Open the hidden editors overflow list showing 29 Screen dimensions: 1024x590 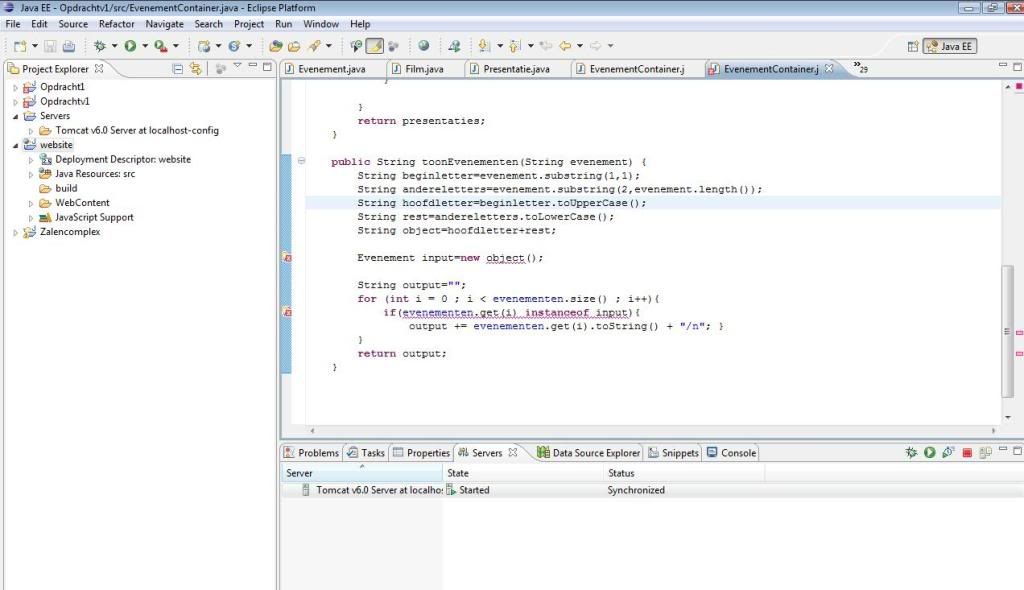coord(859,68)
